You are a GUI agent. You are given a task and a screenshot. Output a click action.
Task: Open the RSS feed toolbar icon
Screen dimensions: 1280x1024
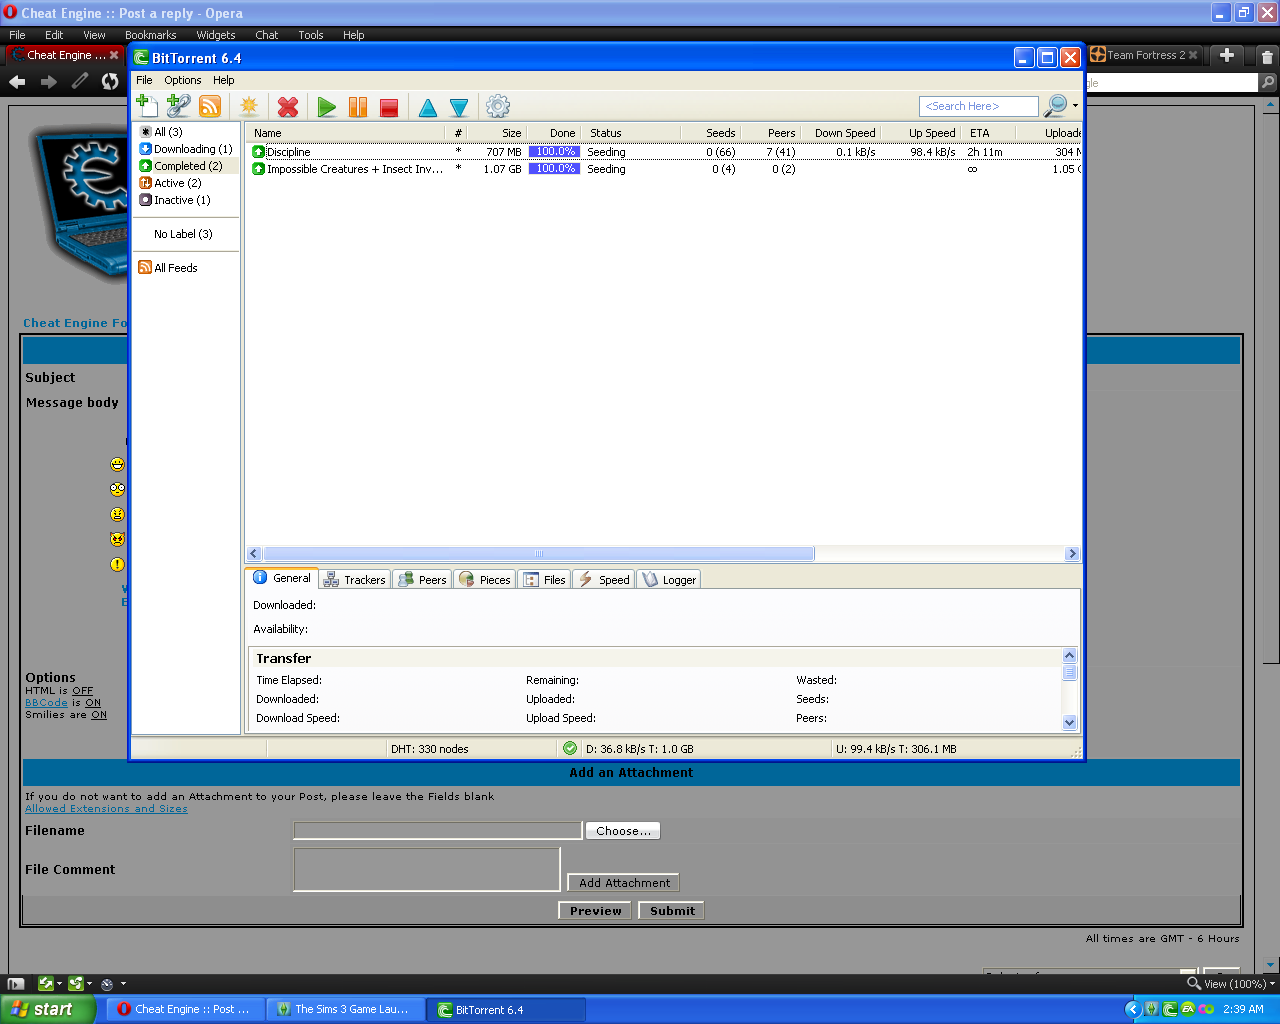coord(210,106)
